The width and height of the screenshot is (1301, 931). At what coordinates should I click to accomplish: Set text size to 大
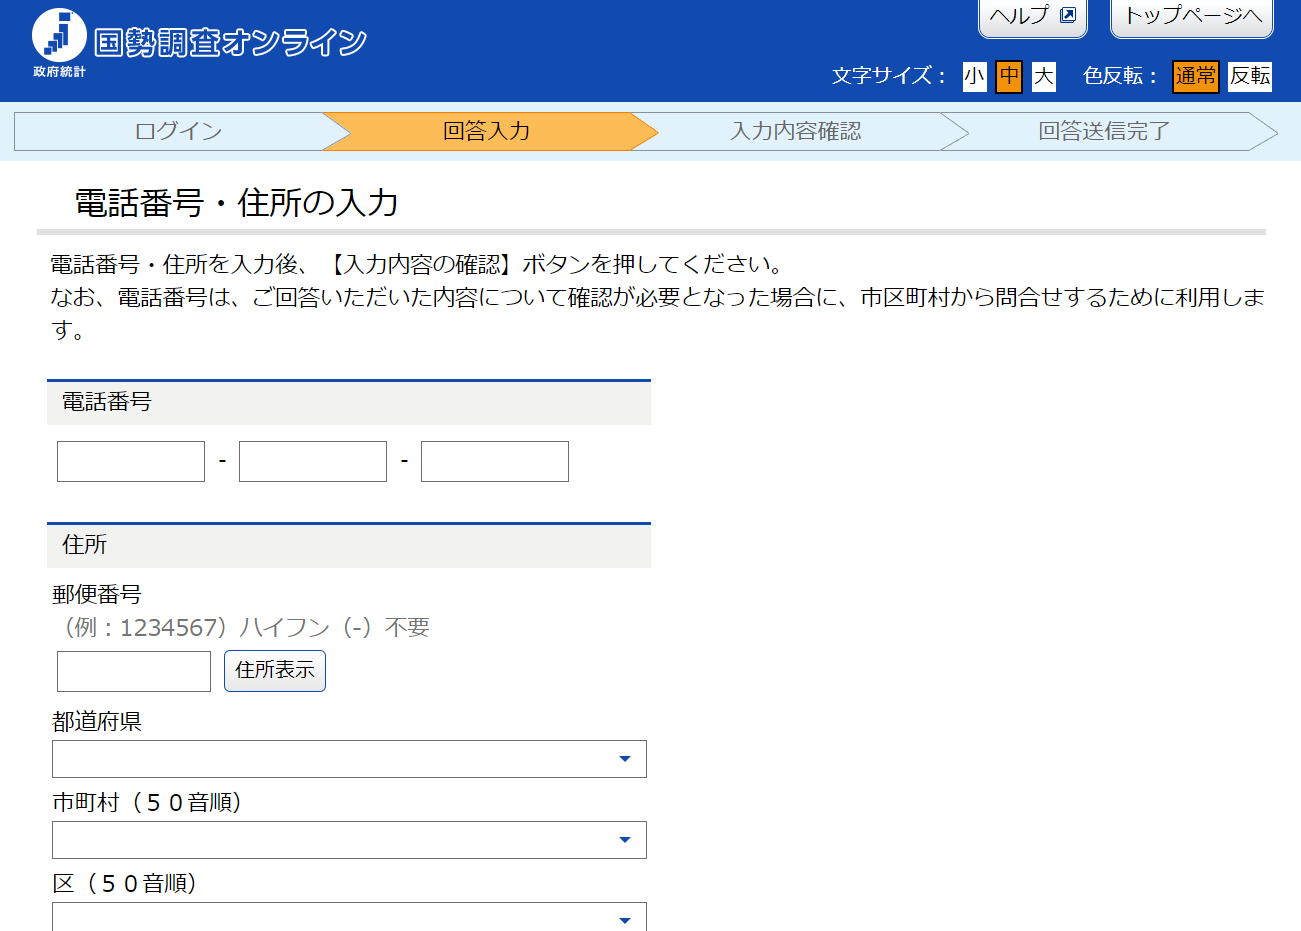1044,76
